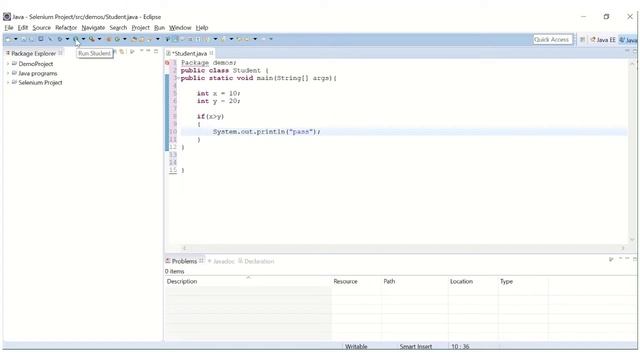Click the Back navigation arrow in toolbar
640x360 pixels.
coord(247,39)
